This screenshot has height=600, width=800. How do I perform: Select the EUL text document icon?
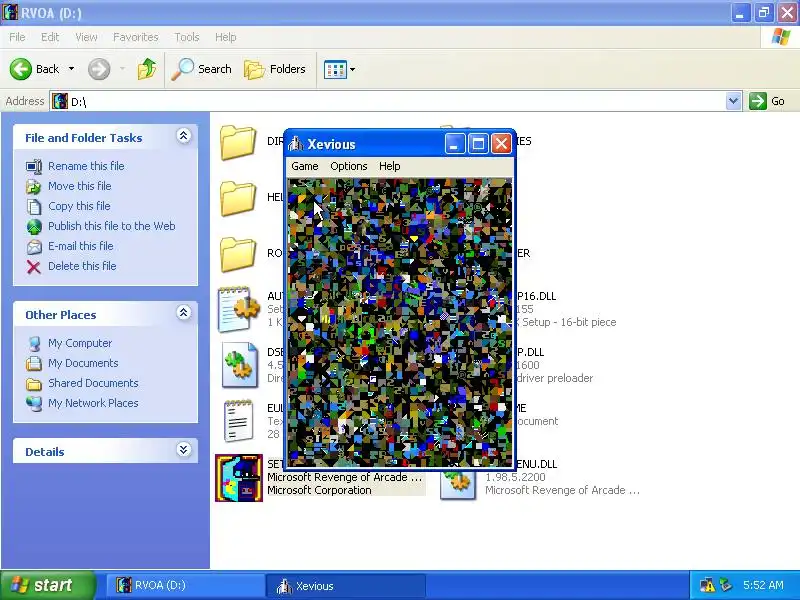(239, 421)
